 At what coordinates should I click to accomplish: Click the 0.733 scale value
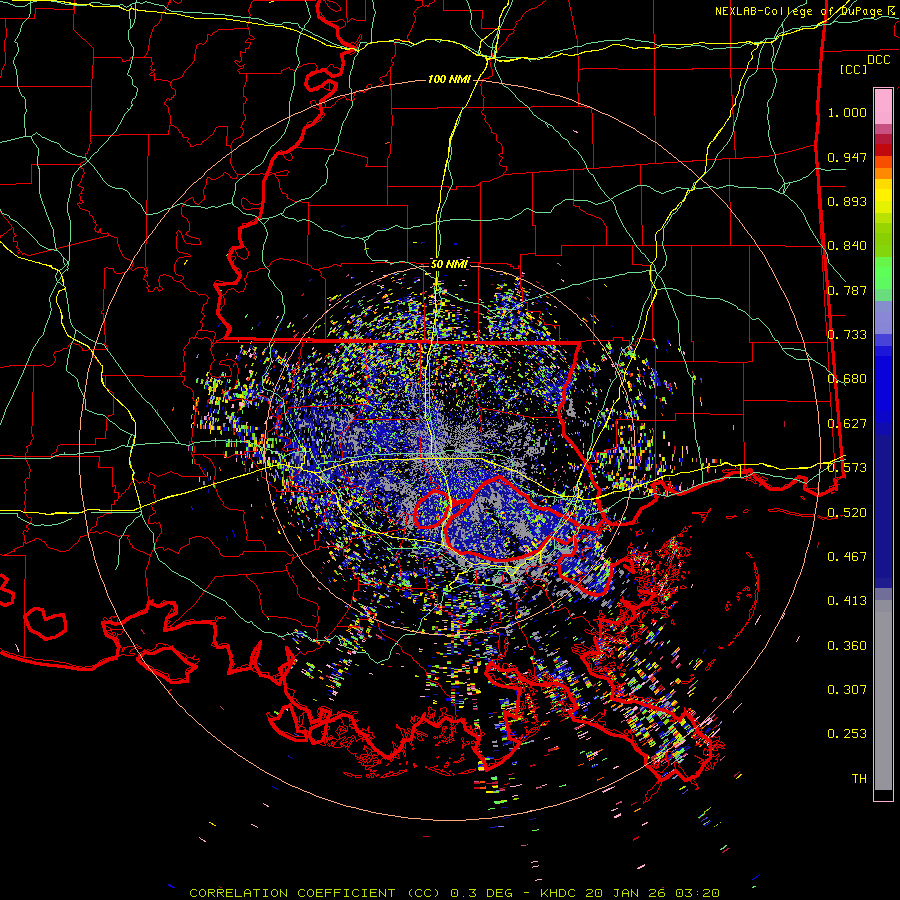click(x=847, y=335)
